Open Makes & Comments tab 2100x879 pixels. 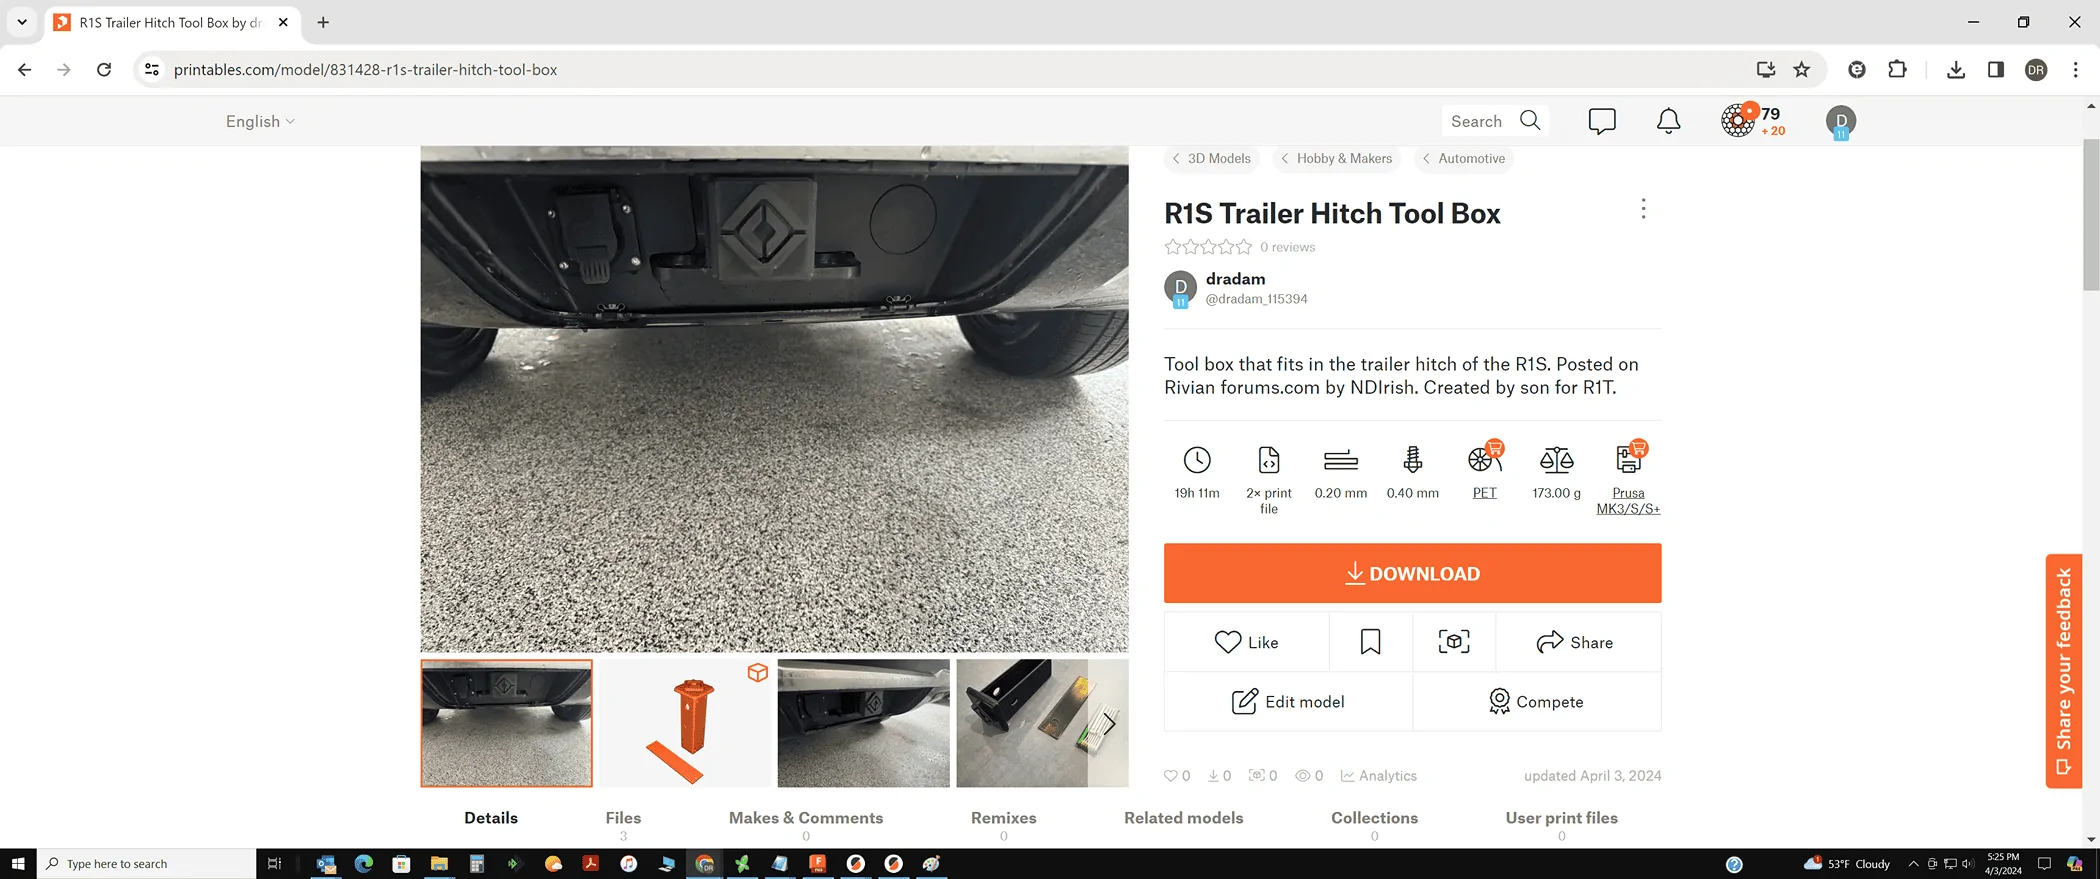click(806, 817)
